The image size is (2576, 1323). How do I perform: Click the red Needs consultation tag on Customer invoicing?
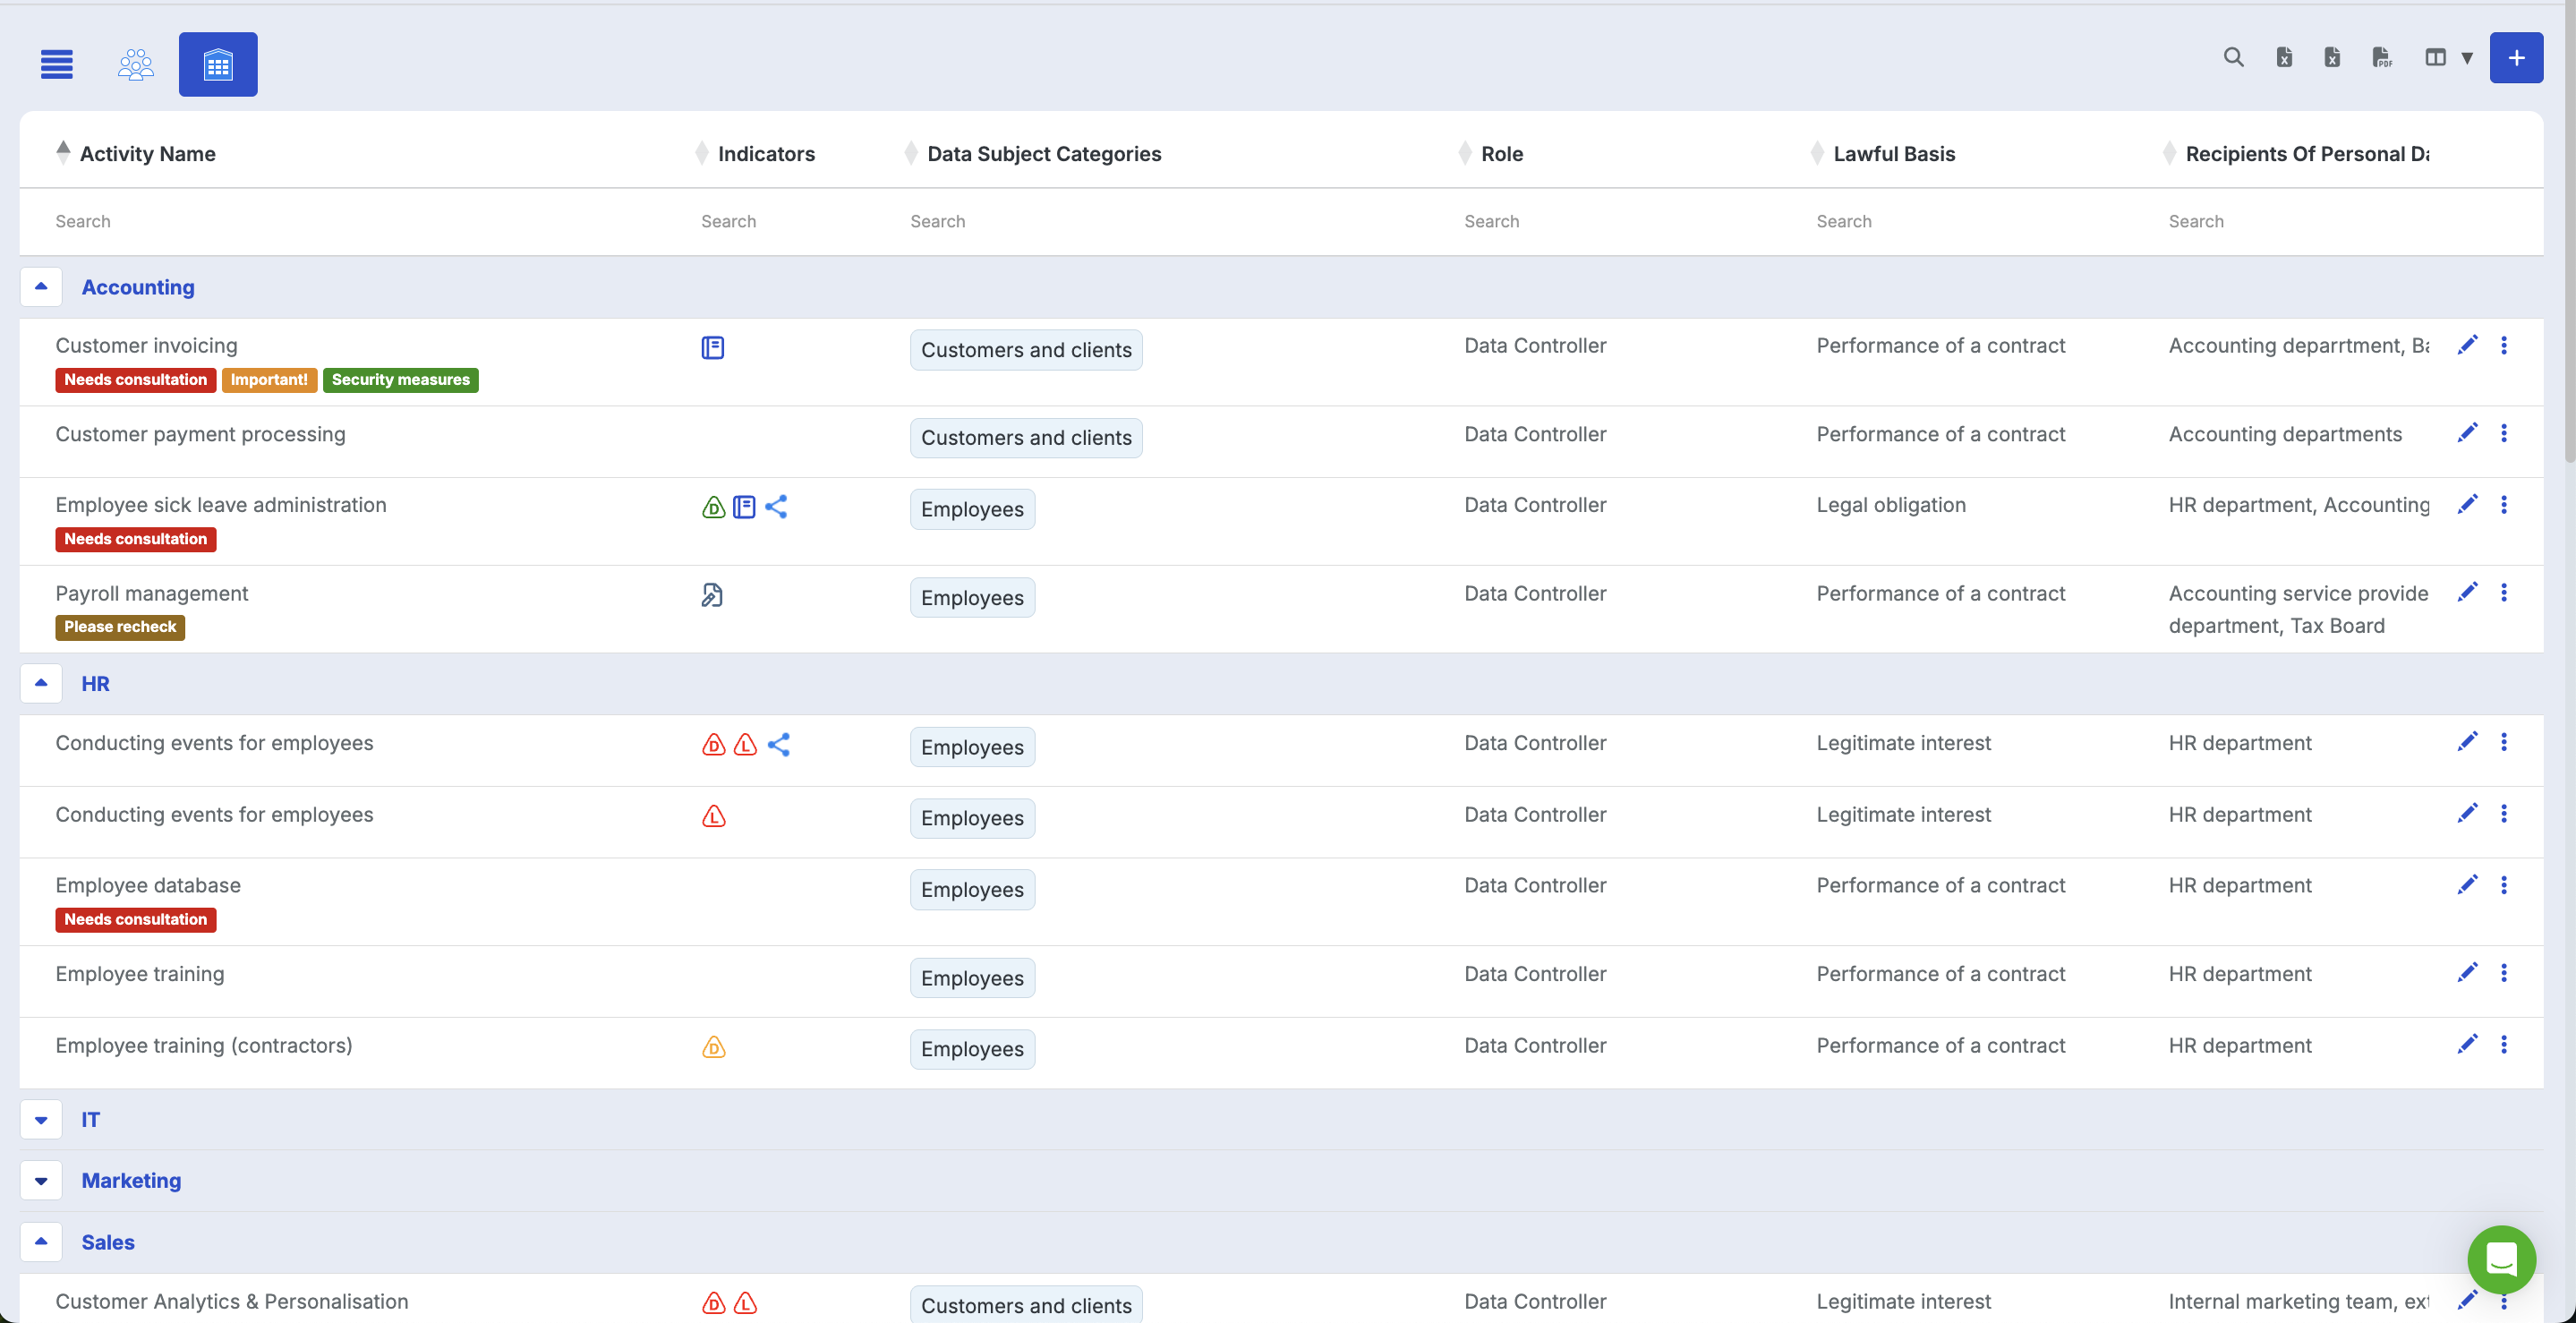click(x=135, y=380)
